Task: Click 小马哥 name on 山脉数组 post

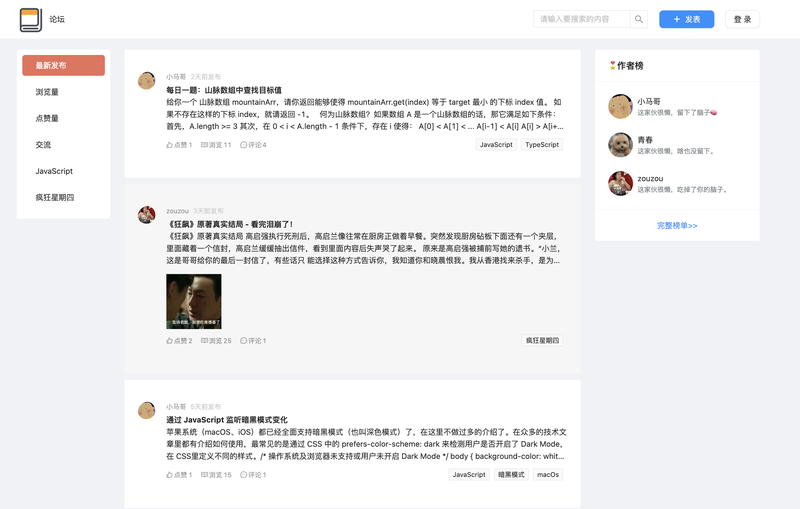Action: [176, 77]
